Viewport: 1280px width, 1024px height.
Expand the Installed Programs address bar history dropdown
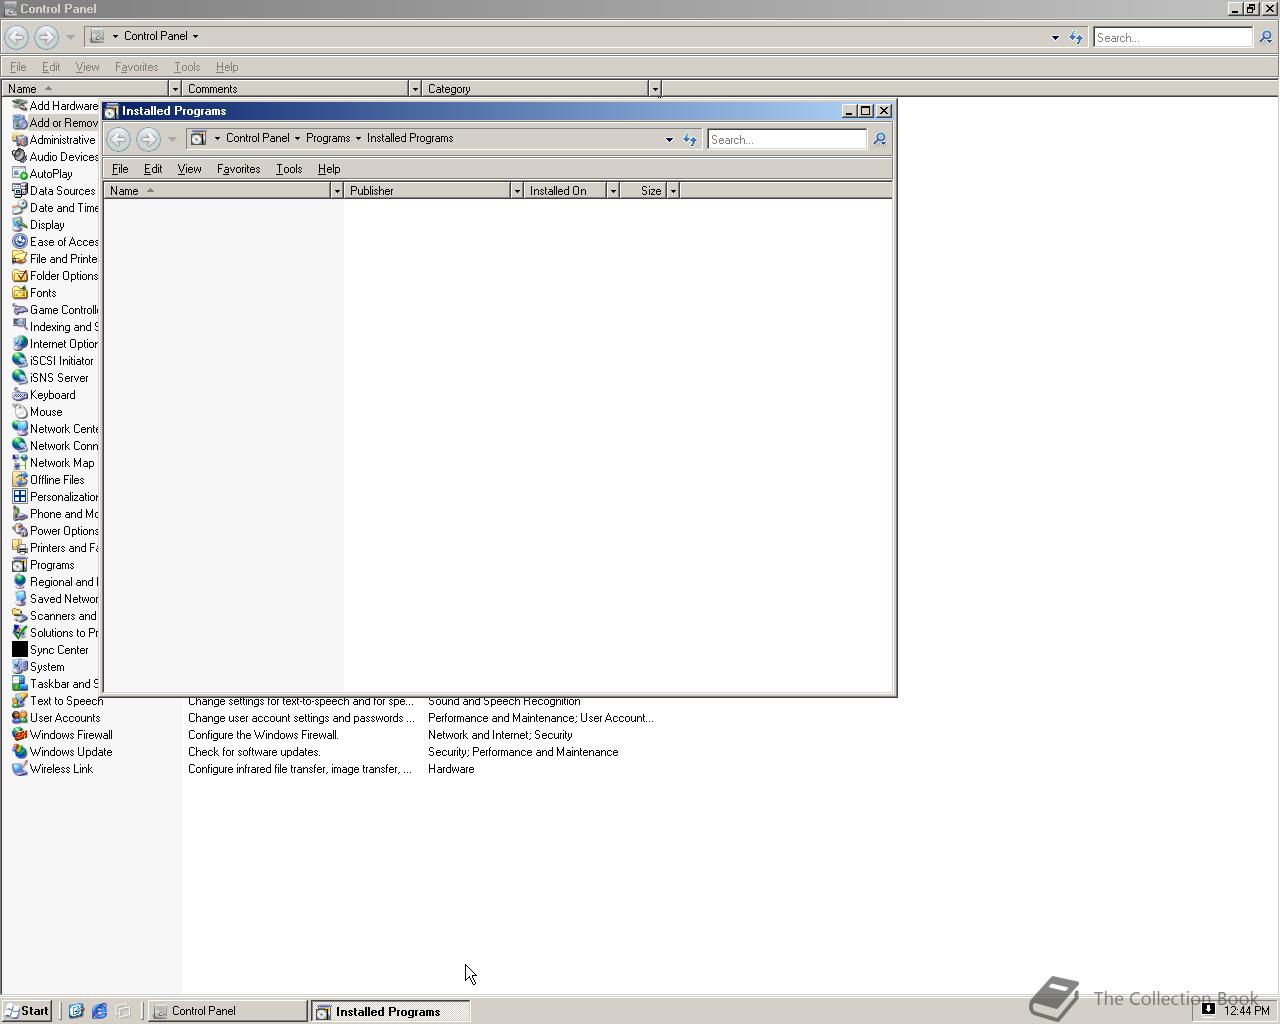669,140
